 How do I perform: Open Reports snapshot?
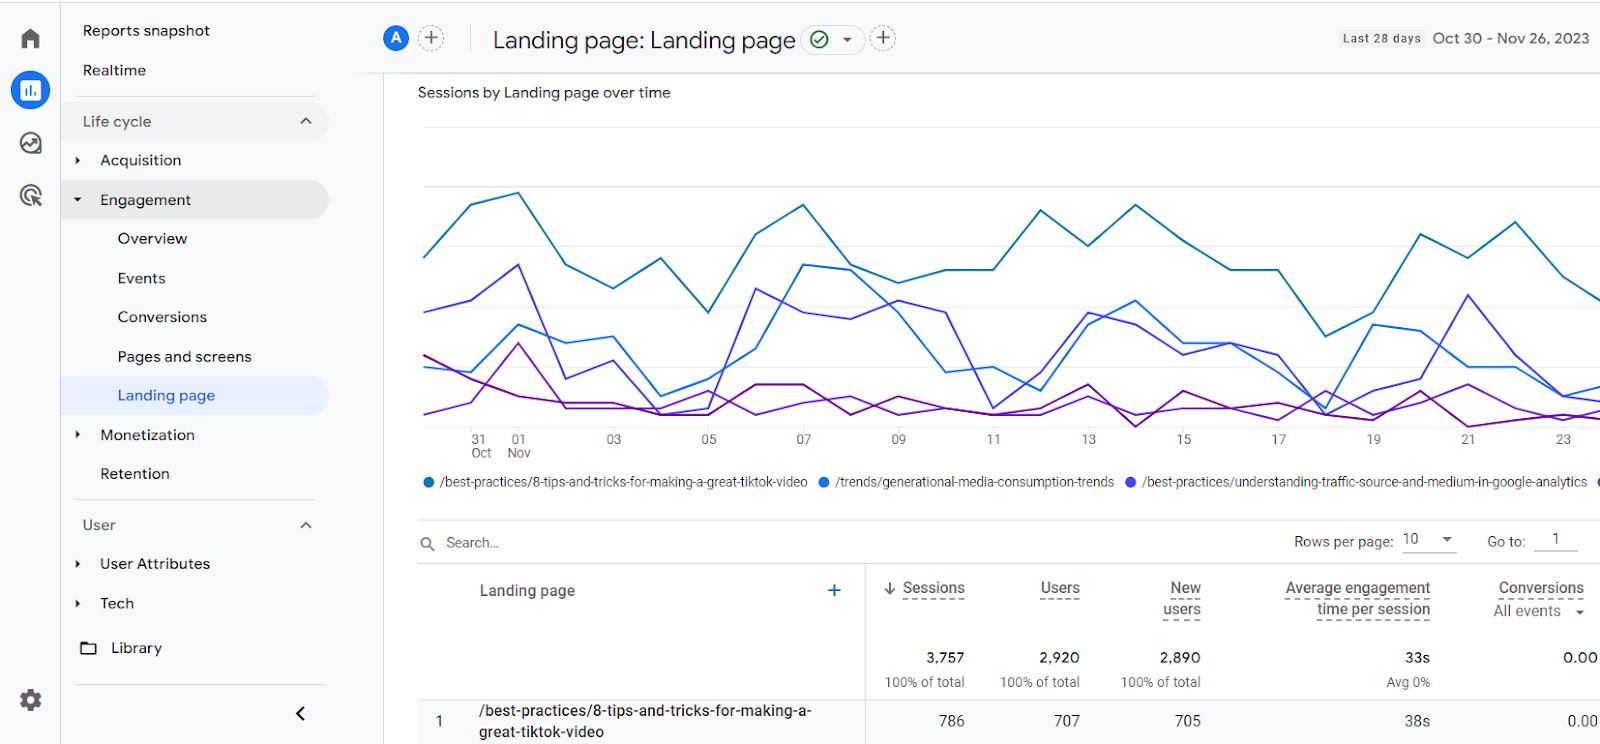[x=146, y=31]
